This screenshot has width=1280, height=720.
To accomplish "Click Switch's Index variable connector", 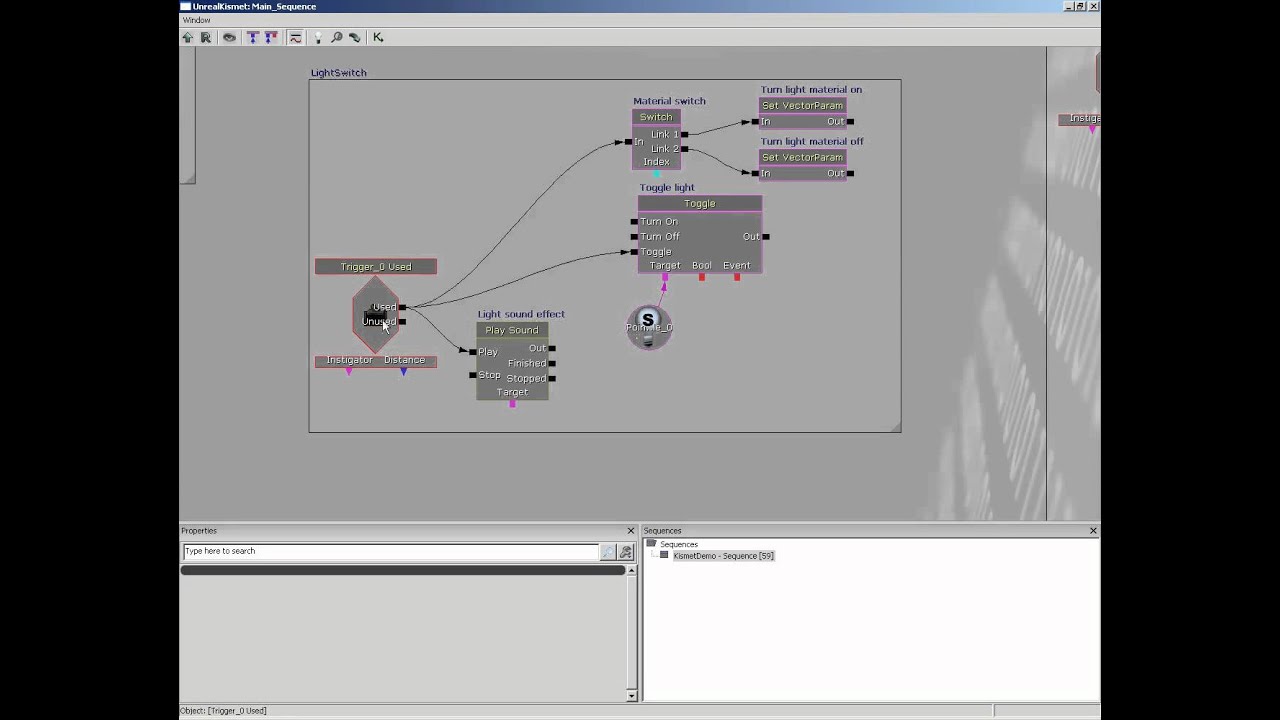I will (x=657, y=174).
